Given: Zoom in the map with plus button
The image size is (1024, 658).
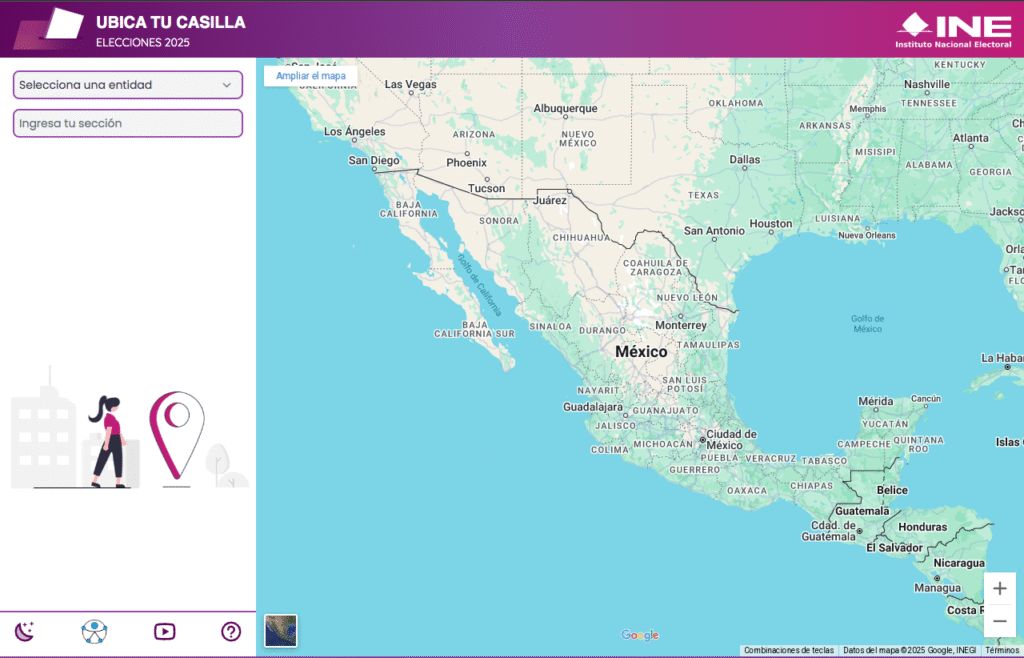Looking at the screenshot, I should 999,588.
